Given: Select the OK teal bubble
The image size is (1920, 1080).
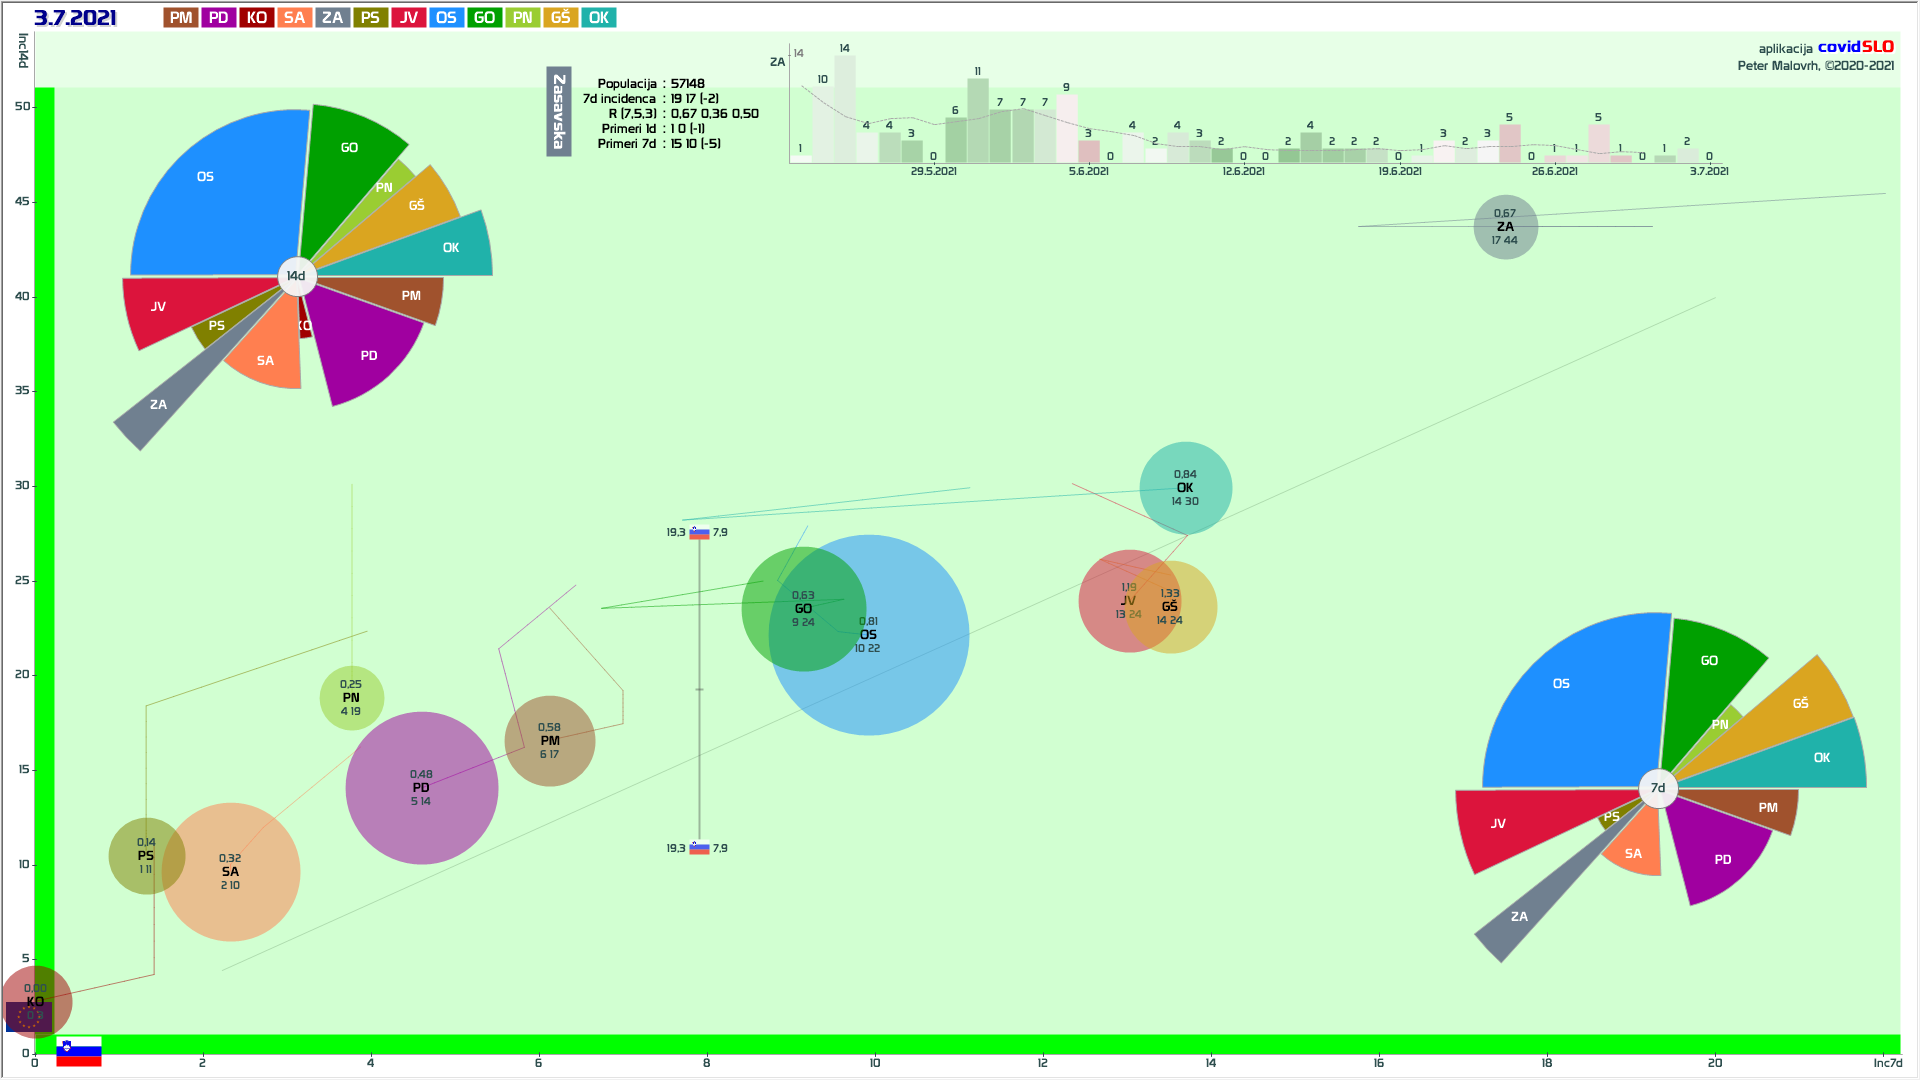Looking at the screenshot, I should (1185, 488).
